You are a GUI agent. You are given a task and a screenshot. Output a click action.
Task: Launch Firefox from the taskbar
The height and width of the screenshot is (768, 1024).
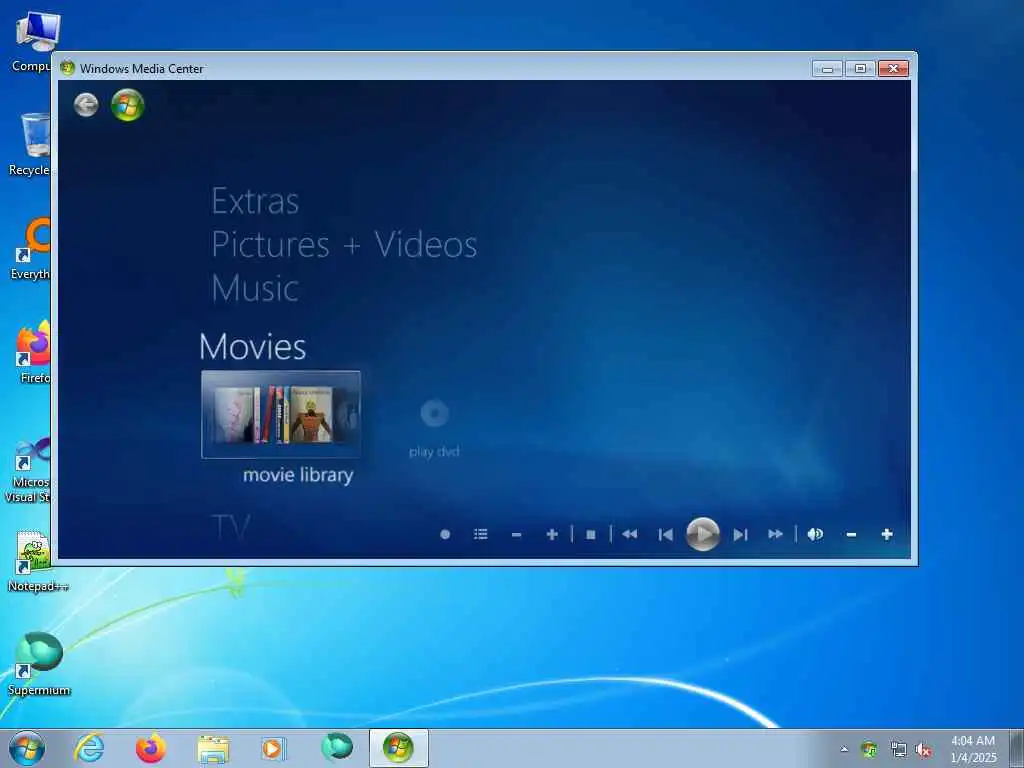click(x=150, y=748)
